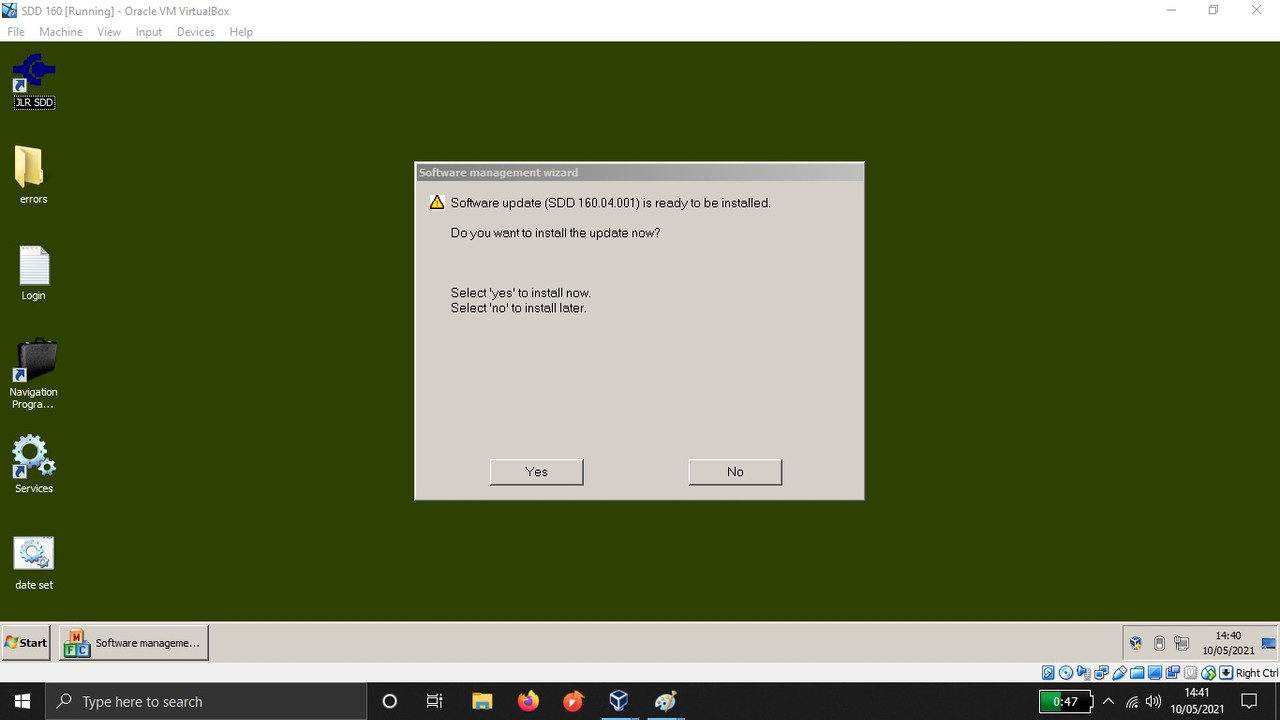Click the recording status indicator icon
Image resolution: width=1280 pixels, height=720 pixels.
point(1173,673)
